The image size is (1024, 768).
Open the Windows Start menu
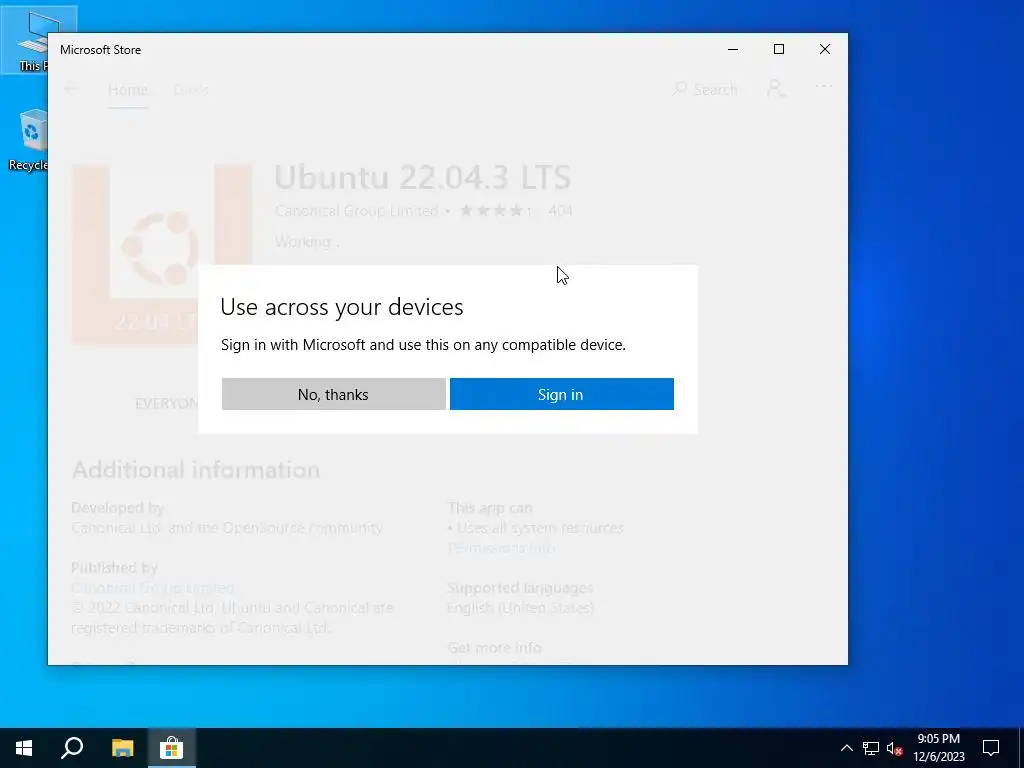(24, 748)
